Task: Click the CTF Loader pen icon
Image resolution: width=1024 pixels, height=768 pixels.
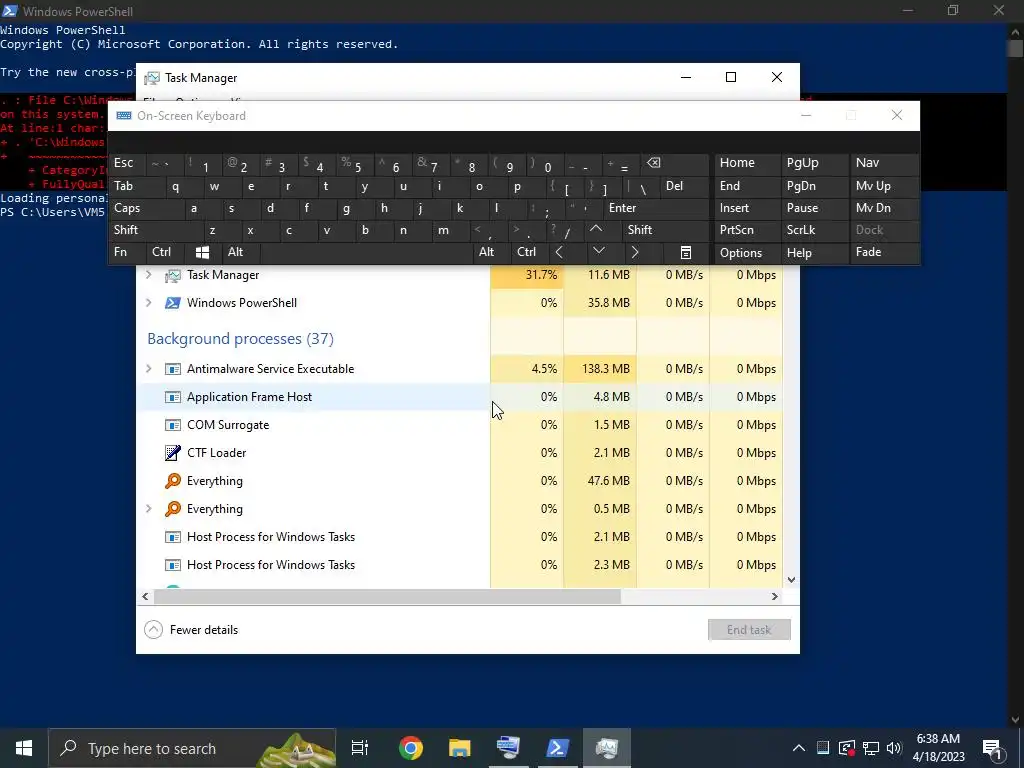Action: click(x=172, y=453)
